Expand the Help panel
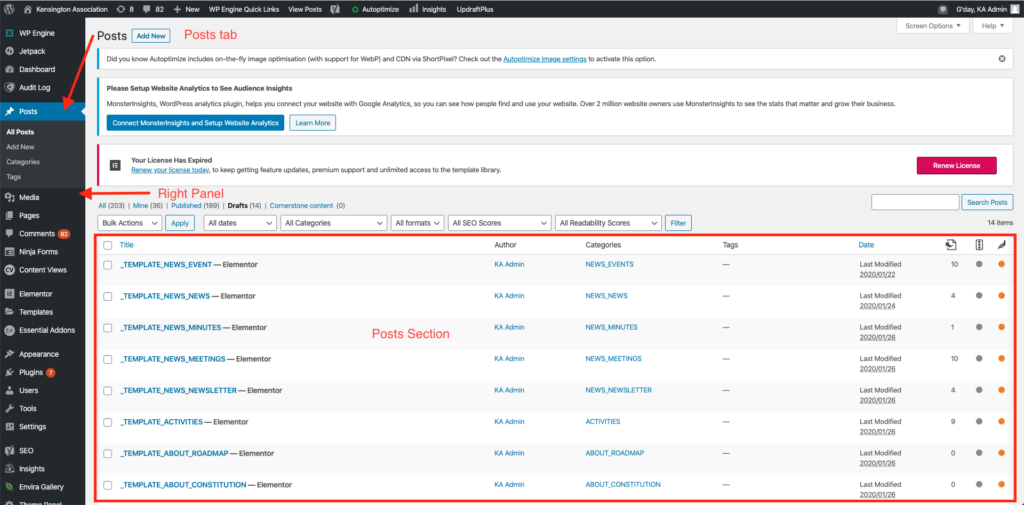1024x505 pixels. pyautogui.click(x=993, y=26)
